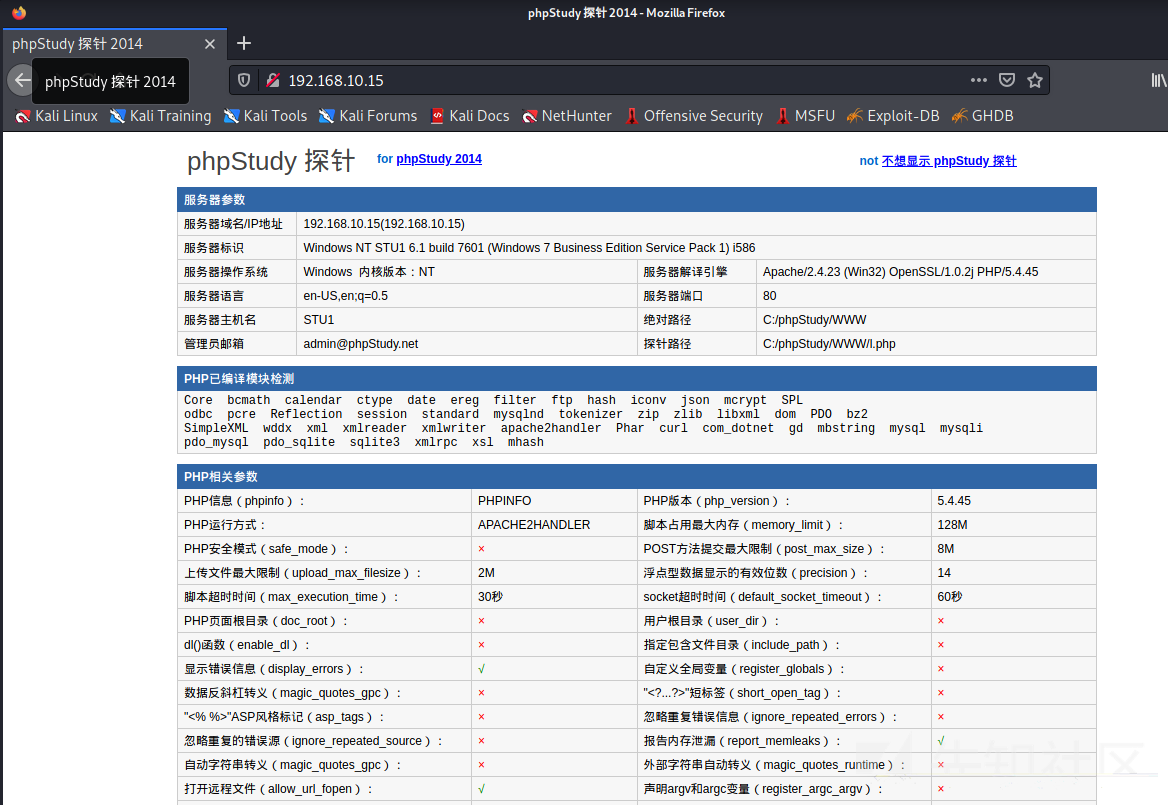Close the phpStudy 探针 2014 tab

point(210,44)
